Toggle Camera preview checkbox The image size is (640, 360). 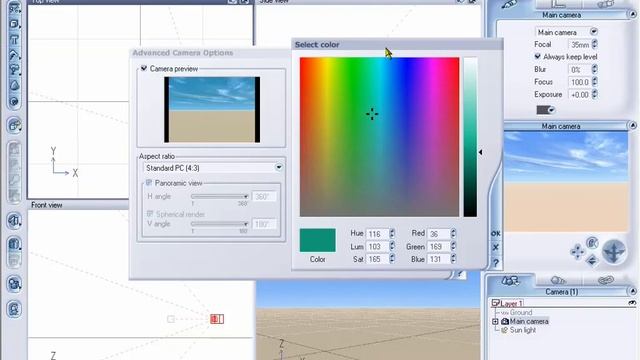click(144, 68)
